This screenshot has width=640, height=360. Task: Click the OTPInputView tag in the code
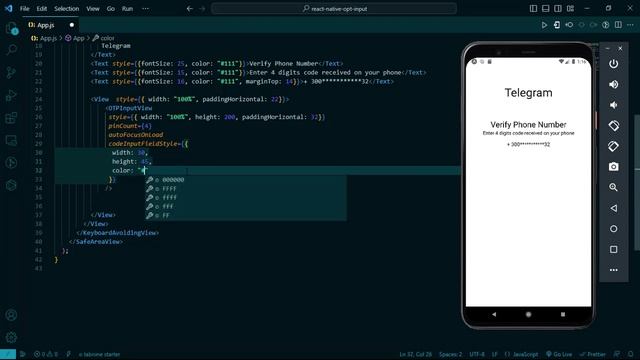click(130, 108)
